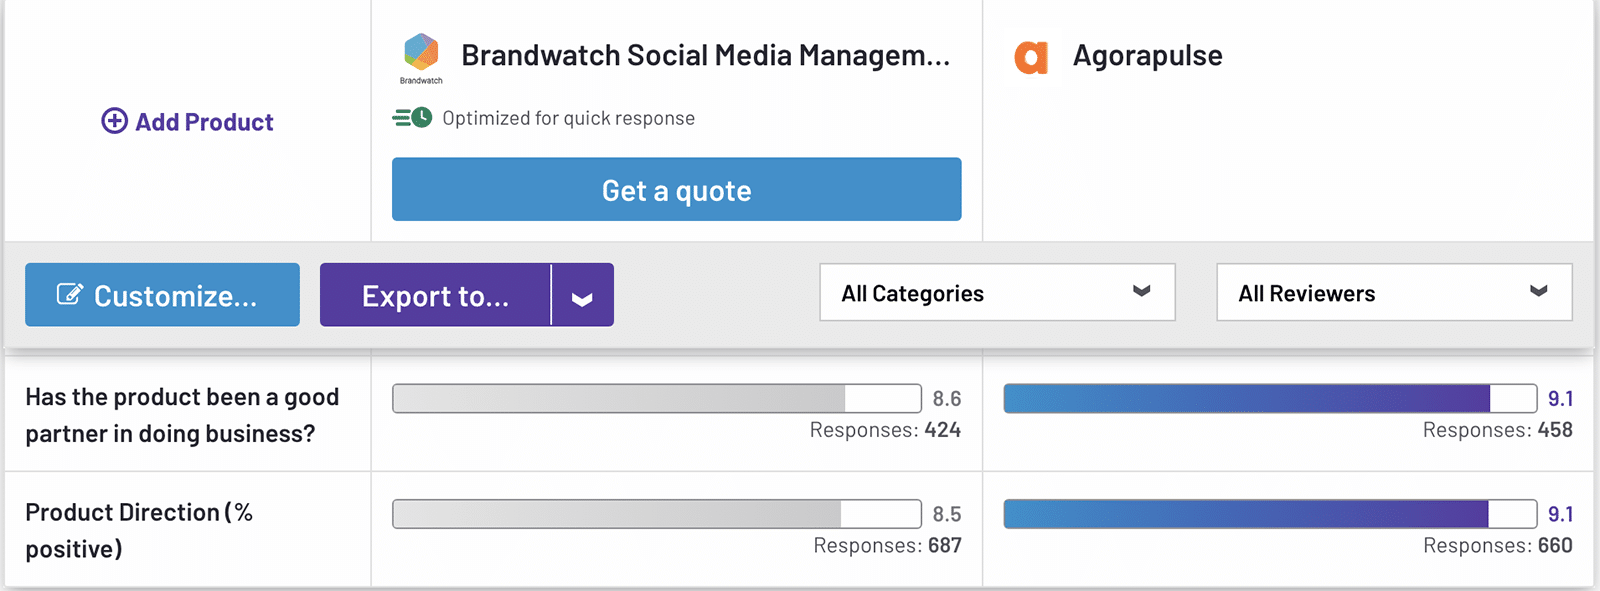Select 'Responses: 424' text
1600x591 pixels.
coord(885,430)
